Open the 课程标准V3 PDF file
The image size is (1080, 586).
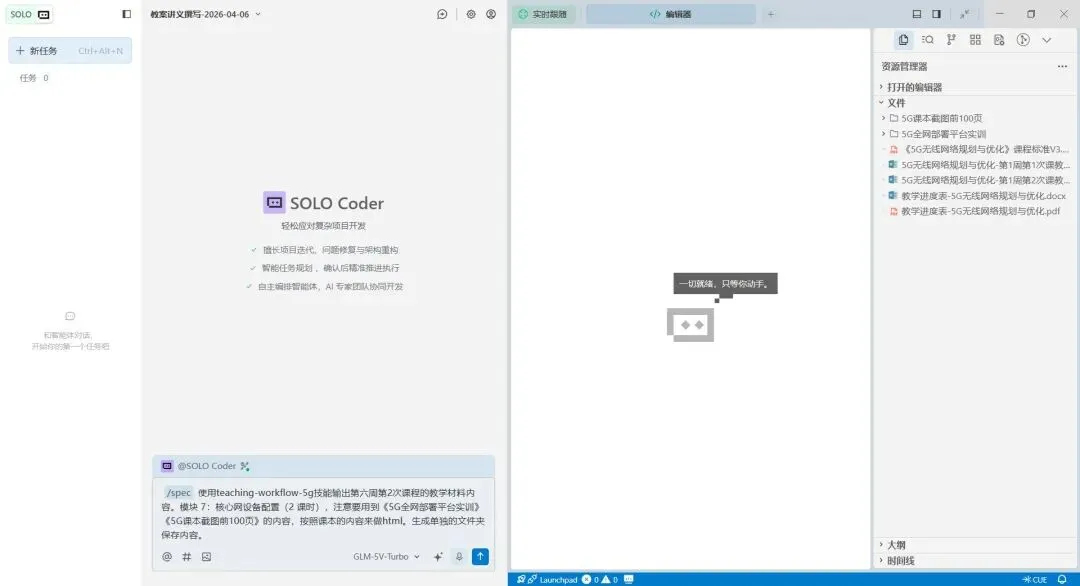click(975, 149)
